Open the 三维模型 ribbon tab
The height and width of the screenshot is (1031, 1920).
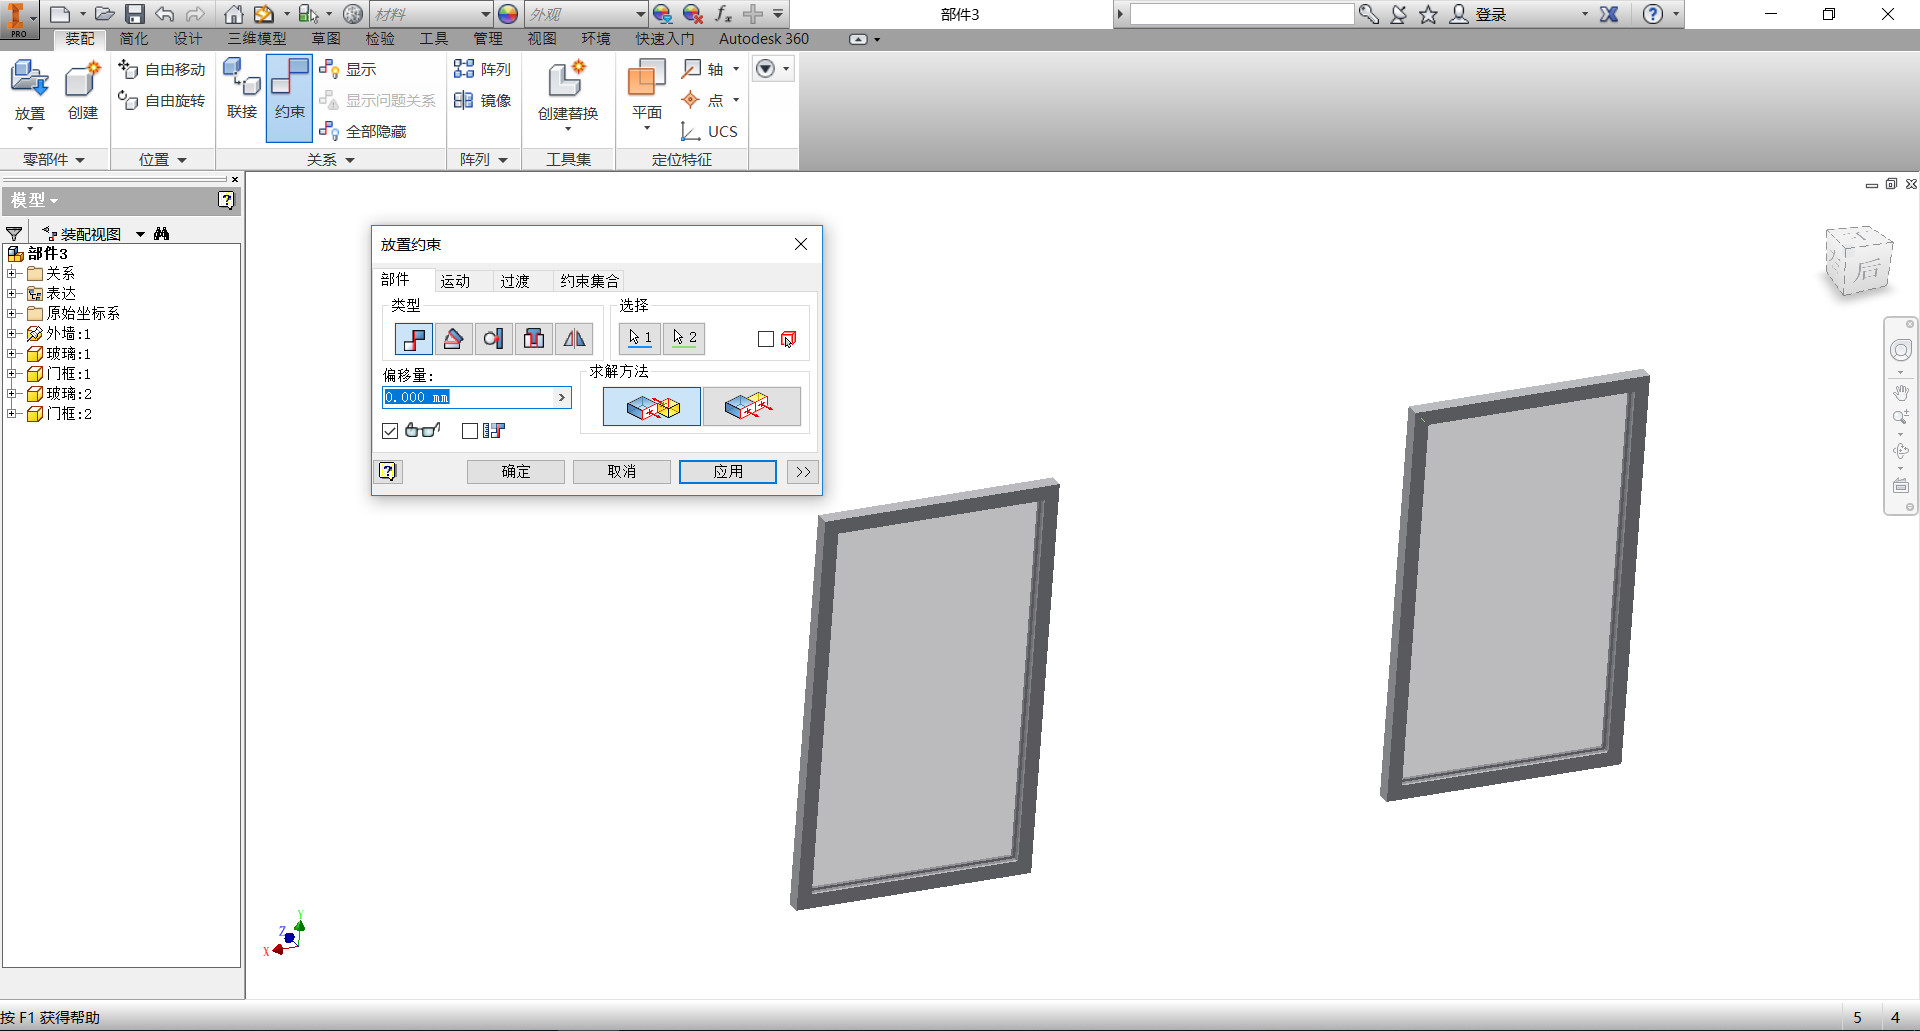click(x=257, y=38)
